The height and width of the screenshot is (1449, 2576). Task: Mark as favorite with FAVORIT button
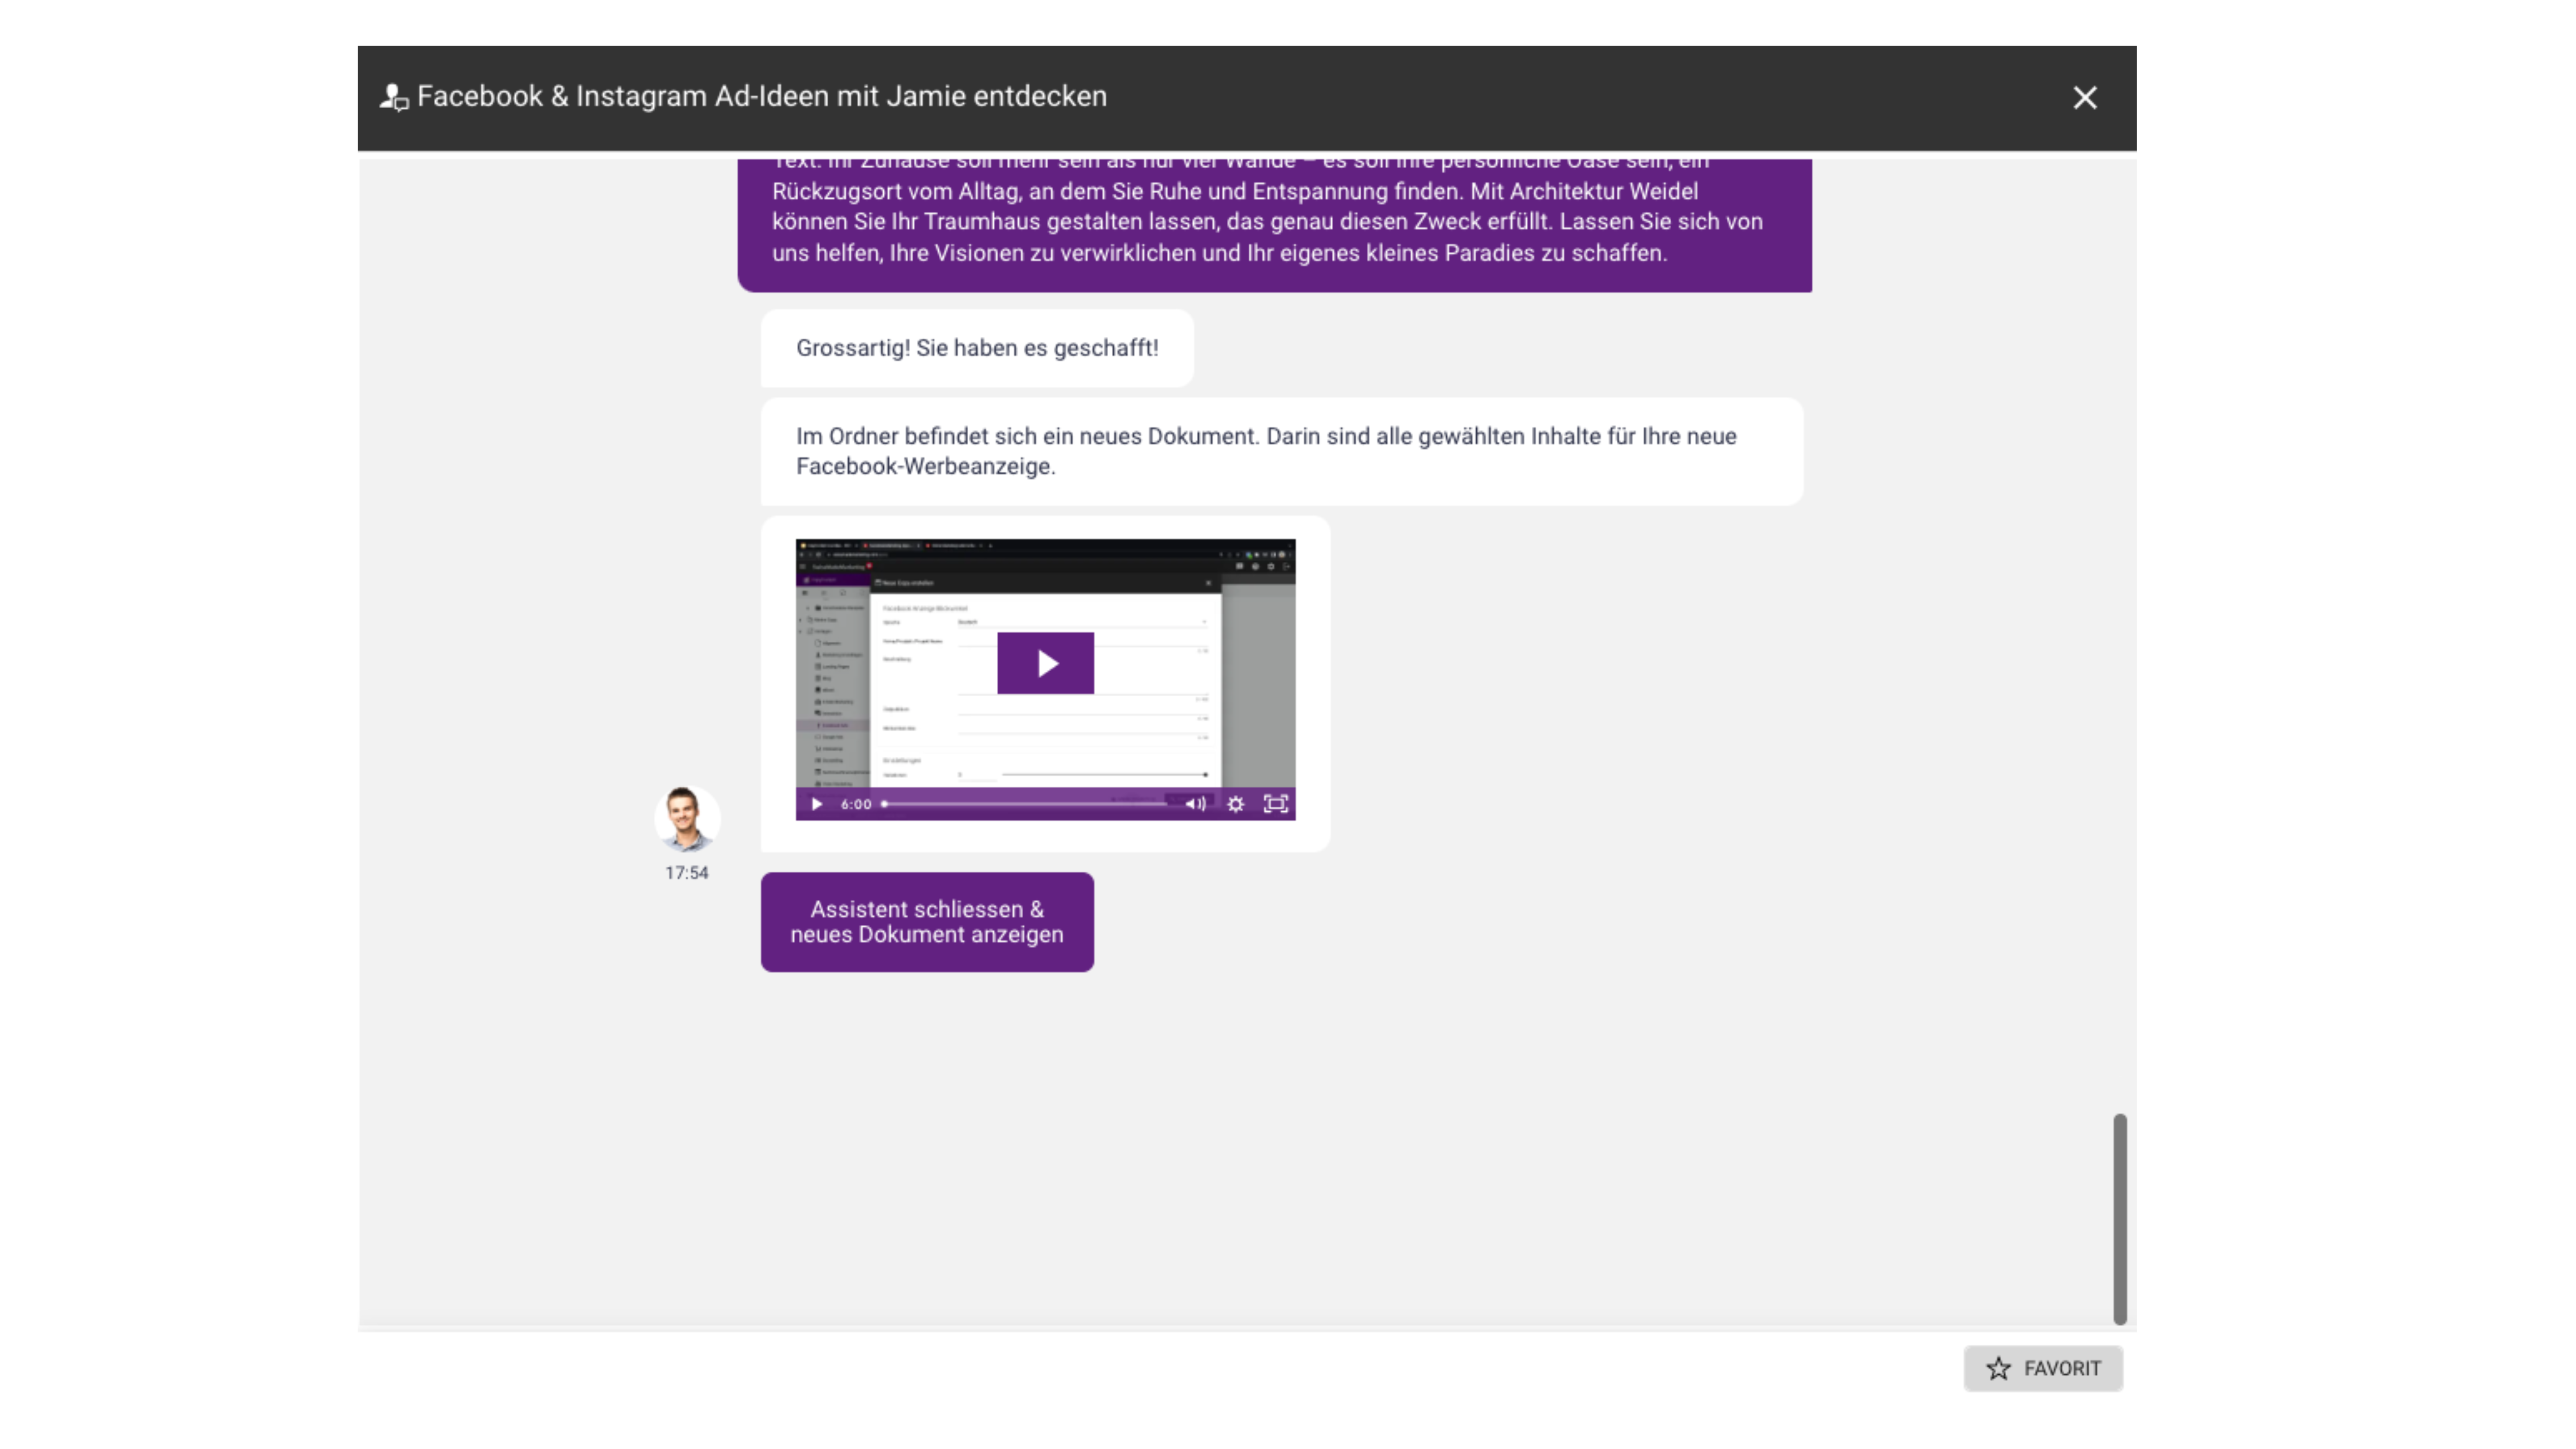click(x=2043, y=1368)
